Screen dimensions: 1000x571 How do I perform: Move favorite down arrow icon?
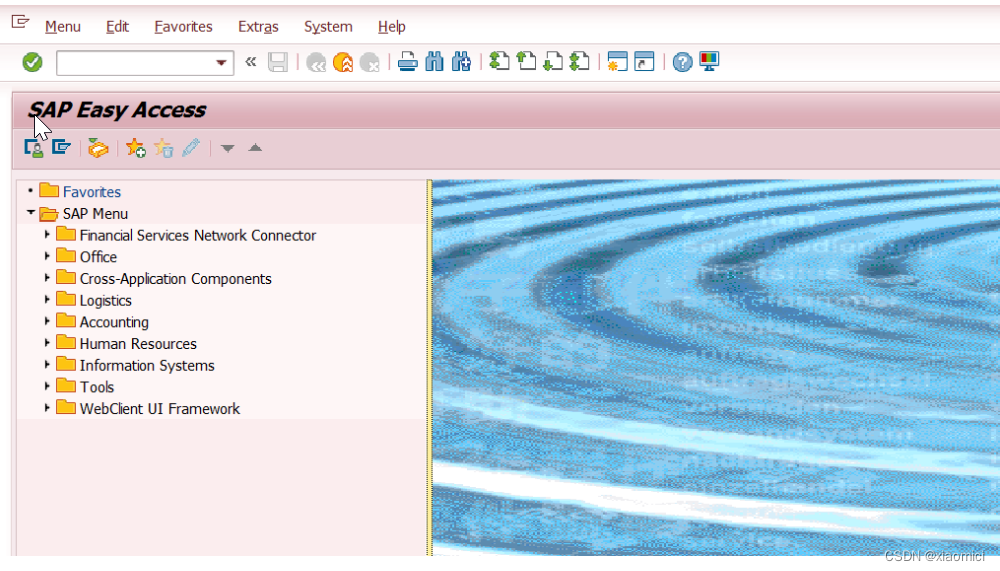228,149
